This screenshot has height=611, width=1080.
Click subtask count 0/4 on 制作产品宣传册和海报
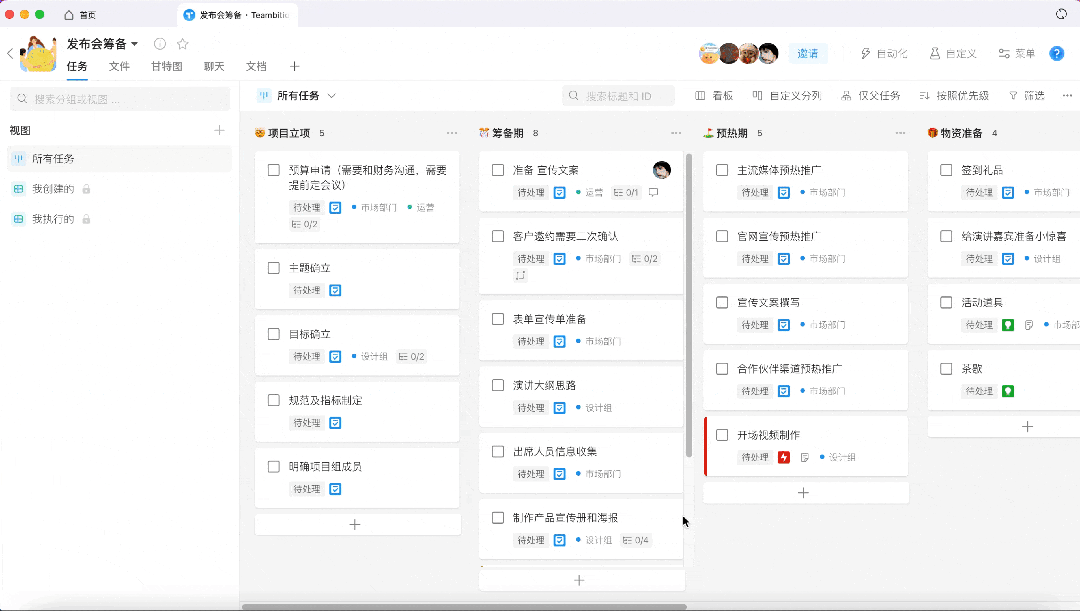[x=636, y=540]
